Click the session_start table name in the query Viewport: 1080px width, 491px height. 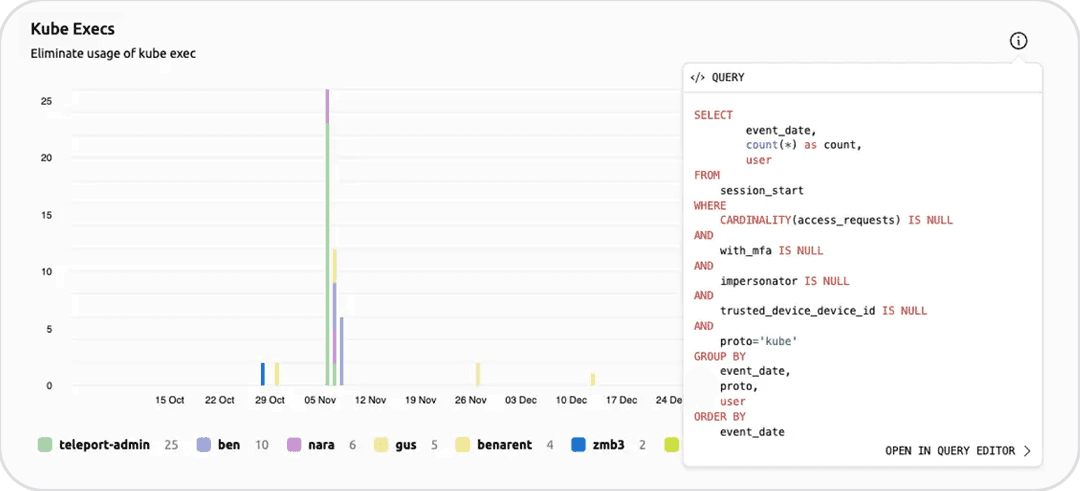coord(761,190)
